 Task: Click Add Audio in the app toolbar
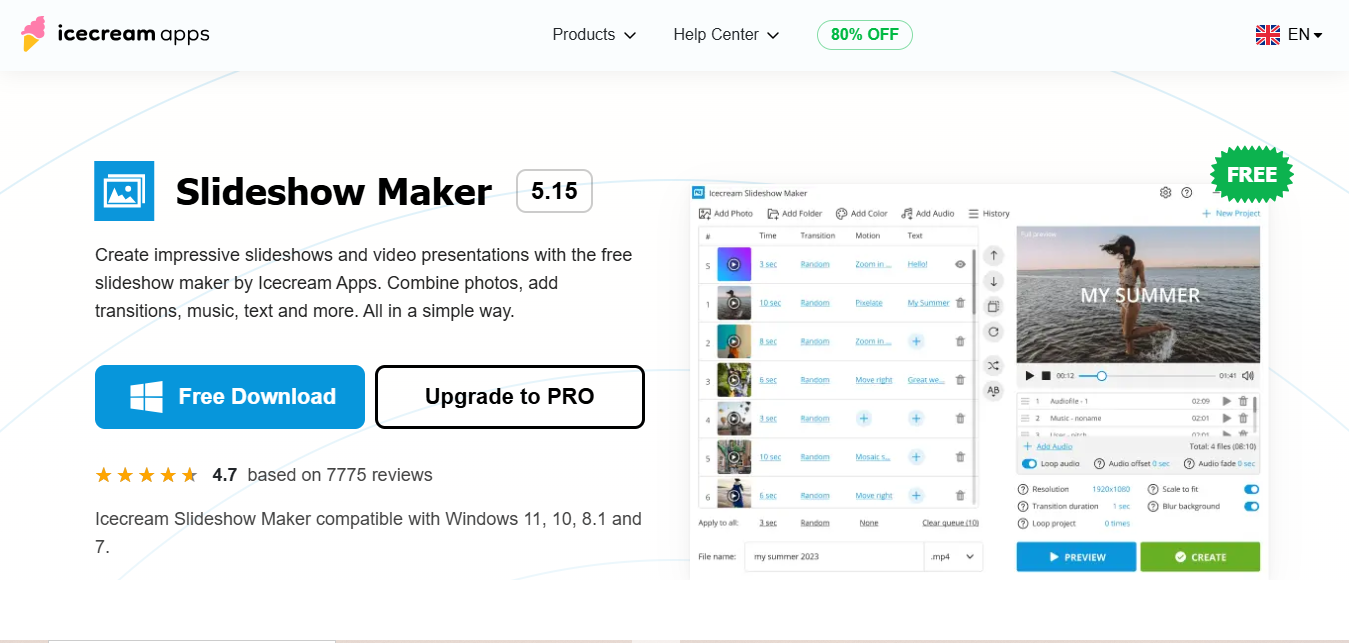point(928,213)
